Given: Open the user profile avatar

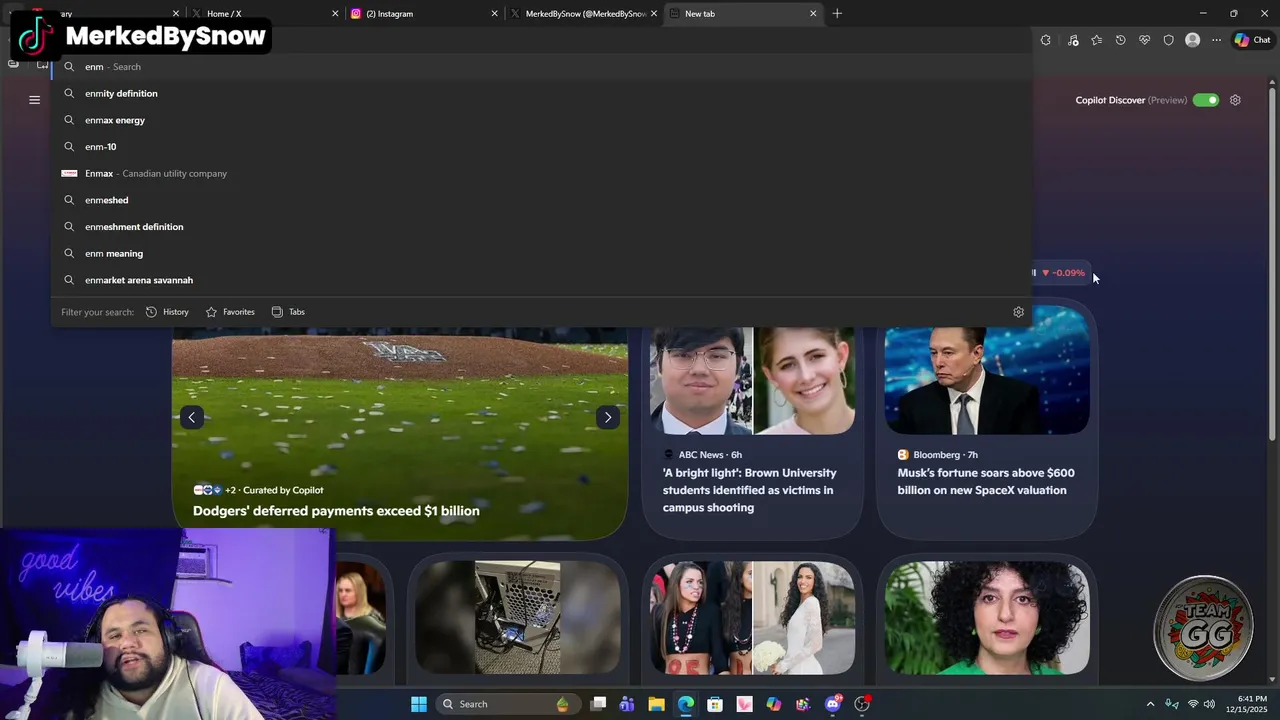Looking at the screenshot, I should [1192, 40].
